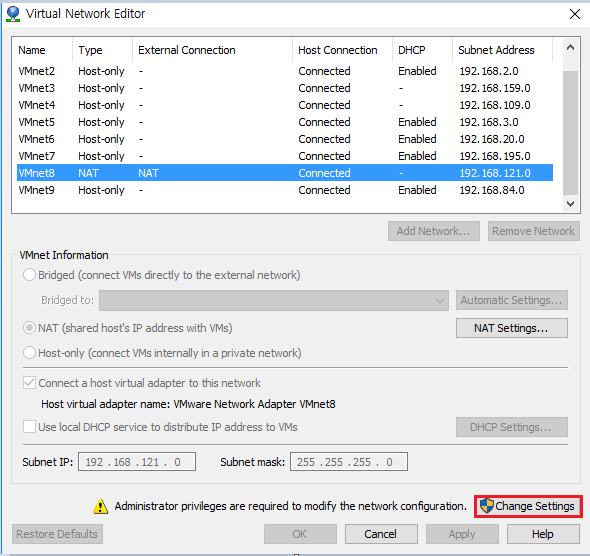Click subnet address 192.168.109.0
This screenshot has width=590, height=556.
pyautogui.click(x=495, y=105)
